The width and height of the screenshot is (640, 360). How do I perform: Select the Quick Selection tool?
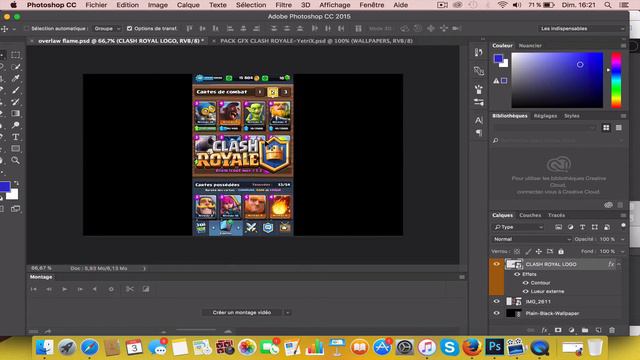pos(16,67)
